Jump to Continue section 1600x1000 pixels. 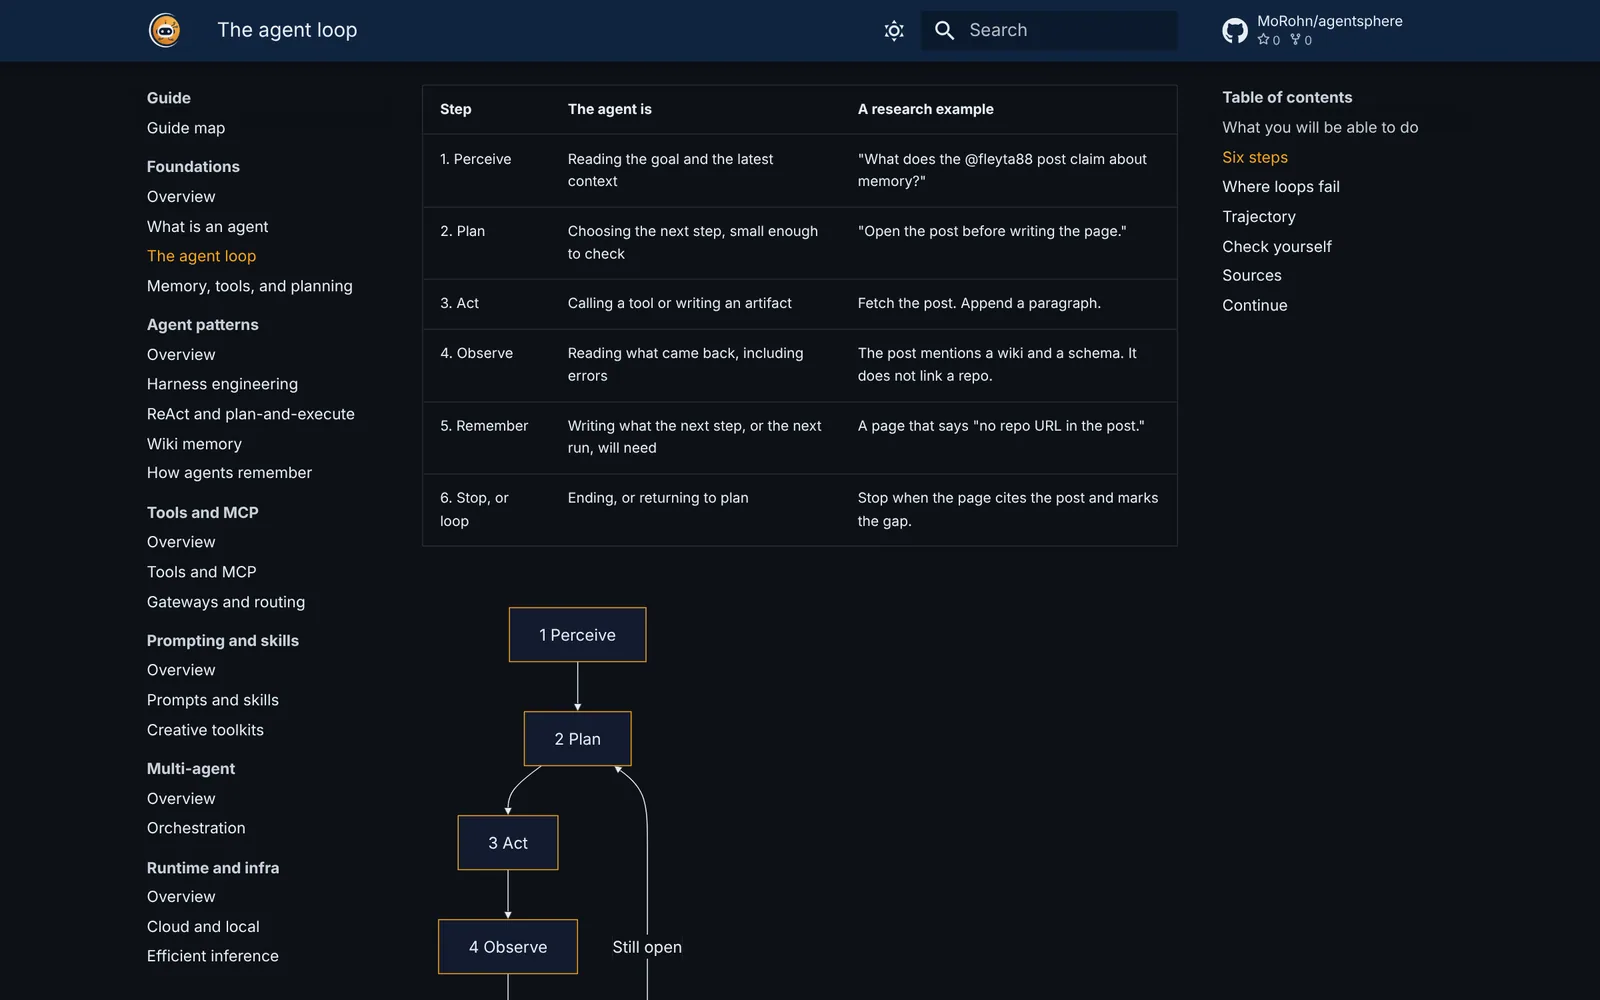coord(1255,305)
